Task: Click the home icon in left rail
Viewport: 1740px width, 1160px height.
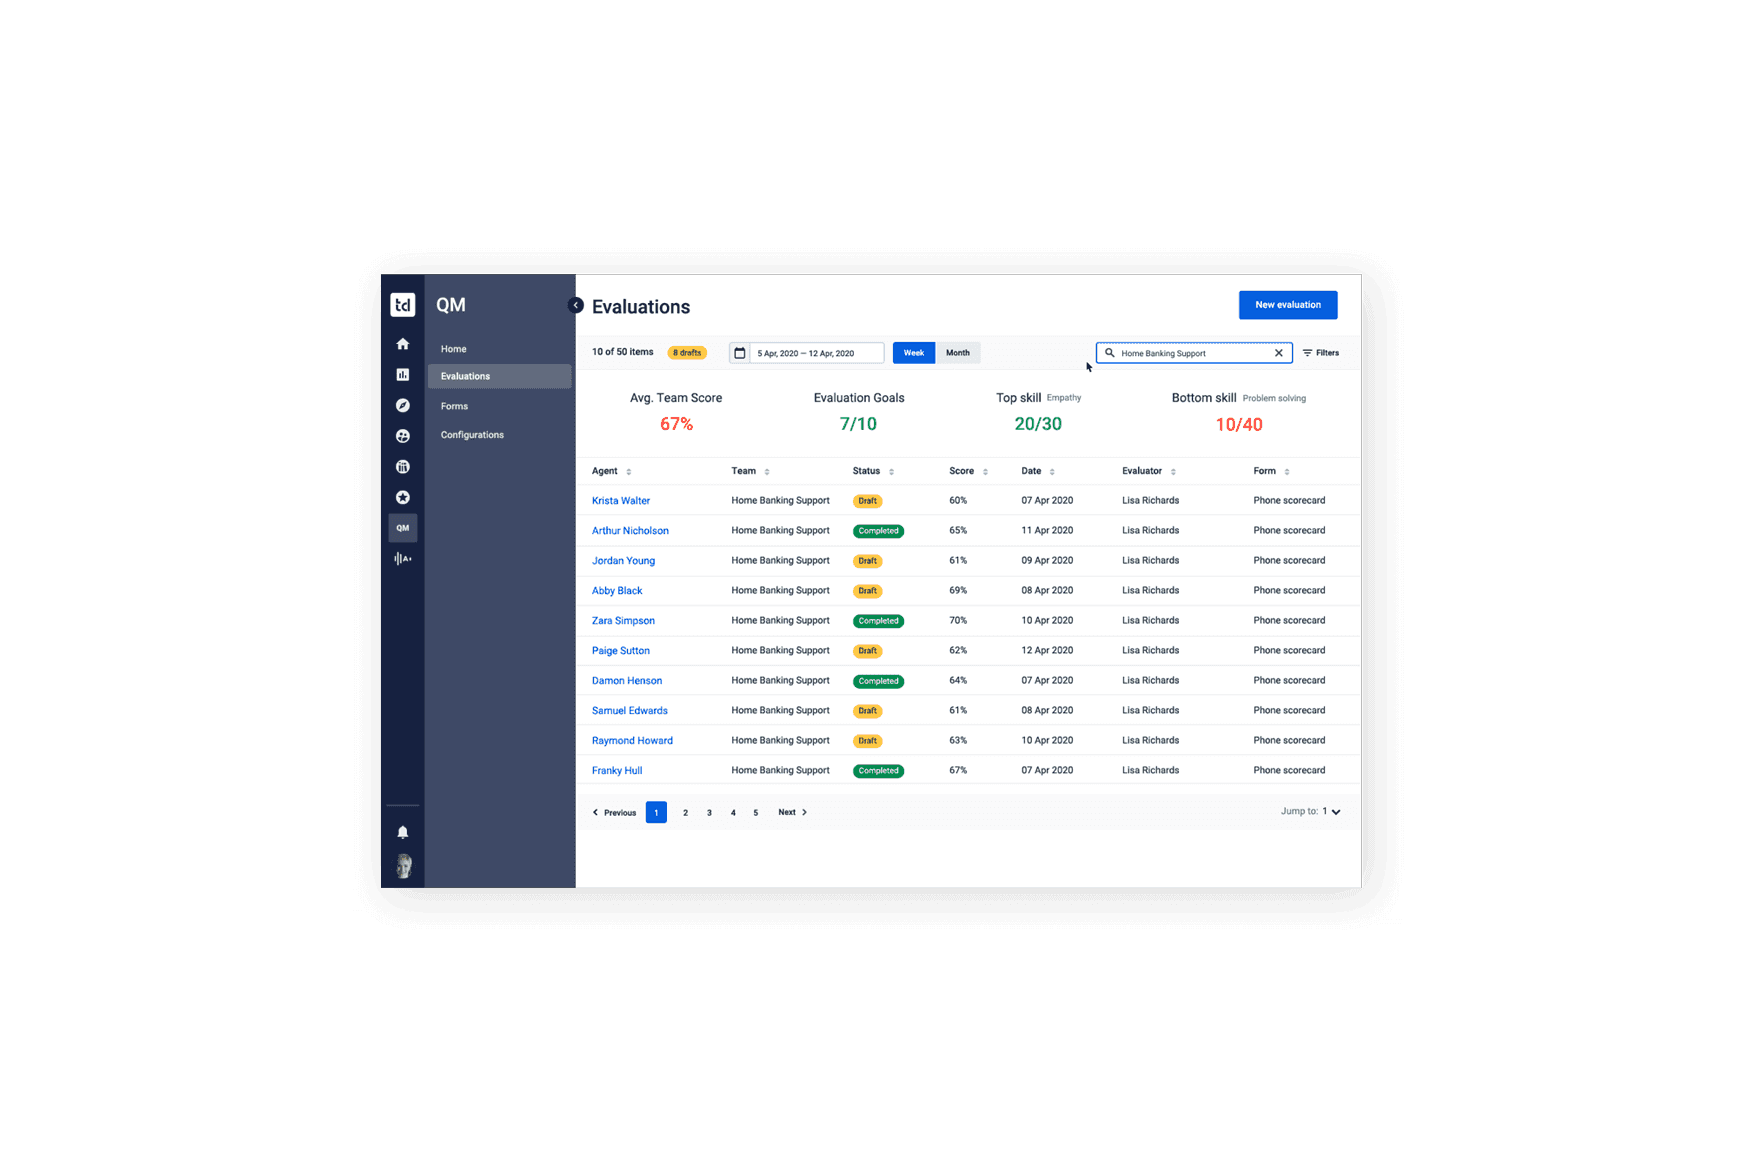Action: point(402,344)
